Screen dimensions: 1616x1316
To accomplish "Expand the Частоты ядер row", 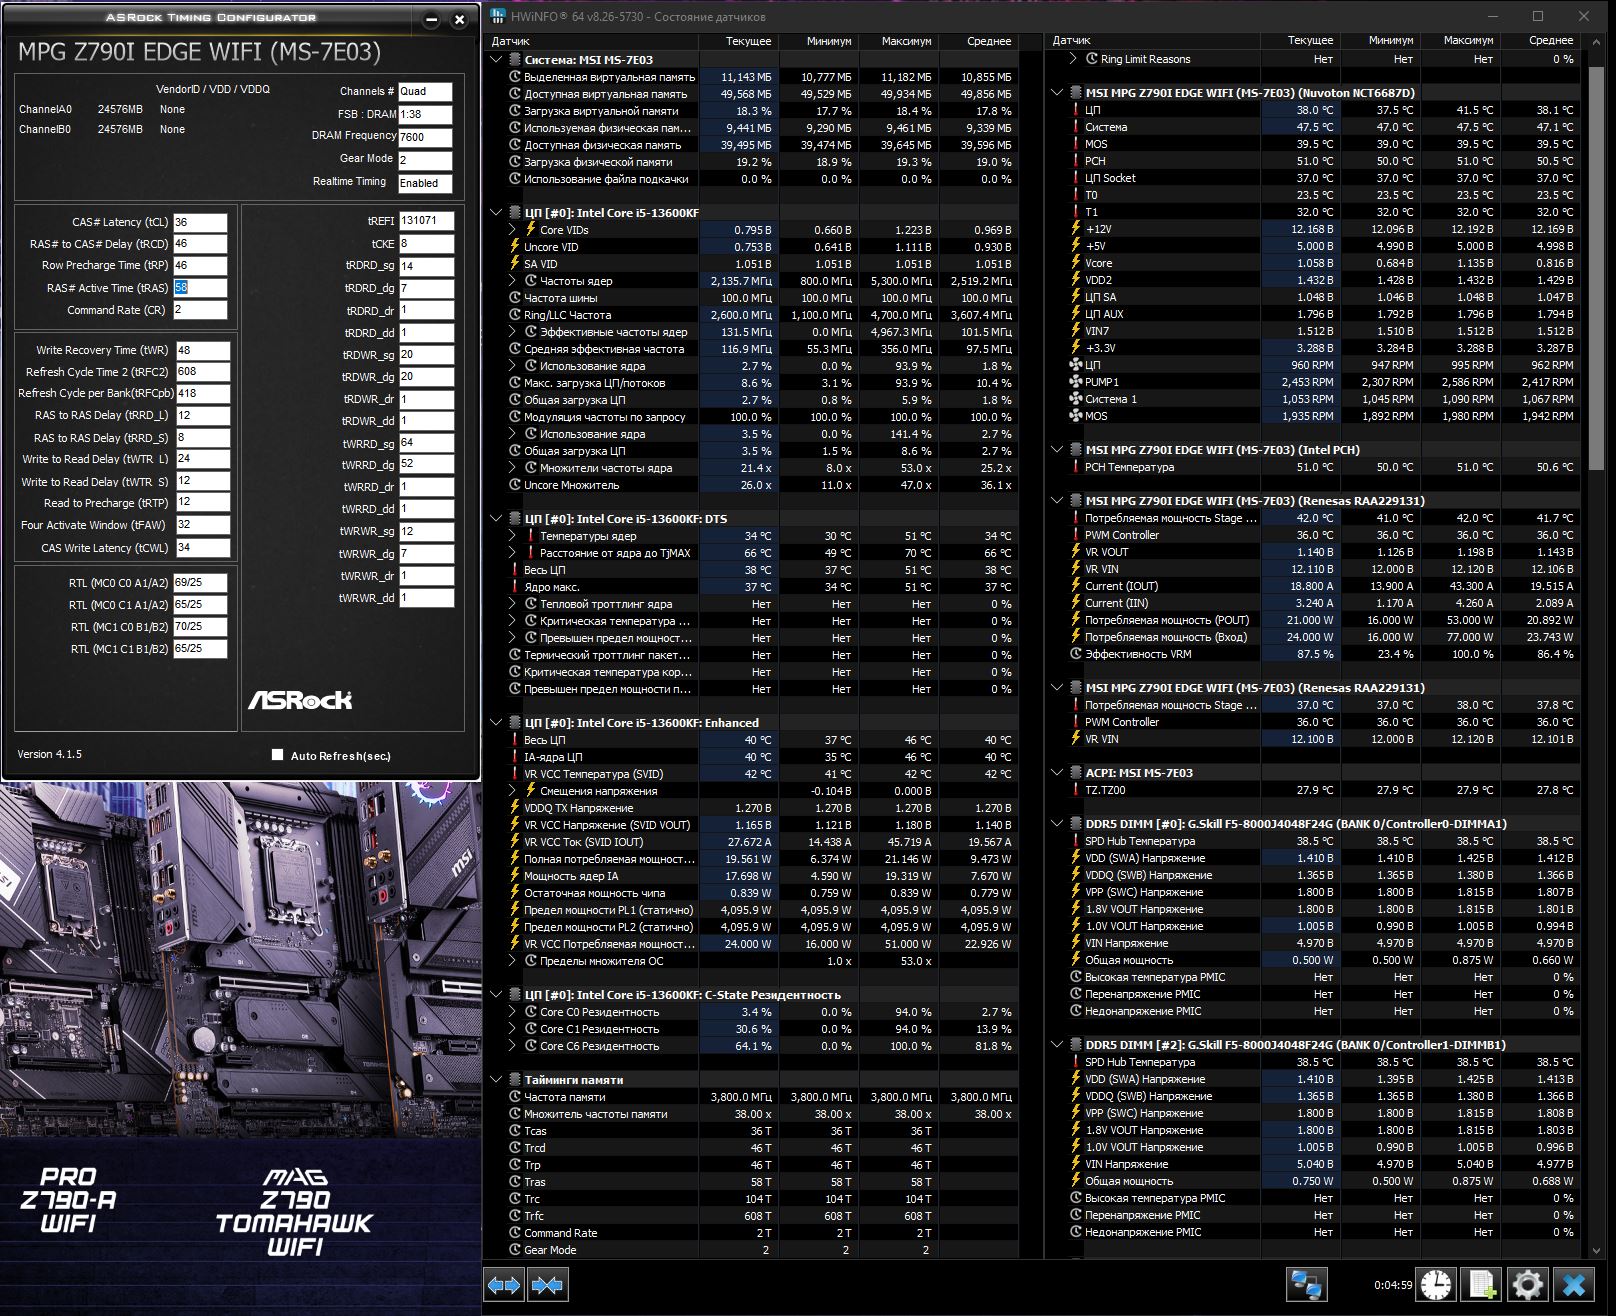I will click(x=513, y=281).
